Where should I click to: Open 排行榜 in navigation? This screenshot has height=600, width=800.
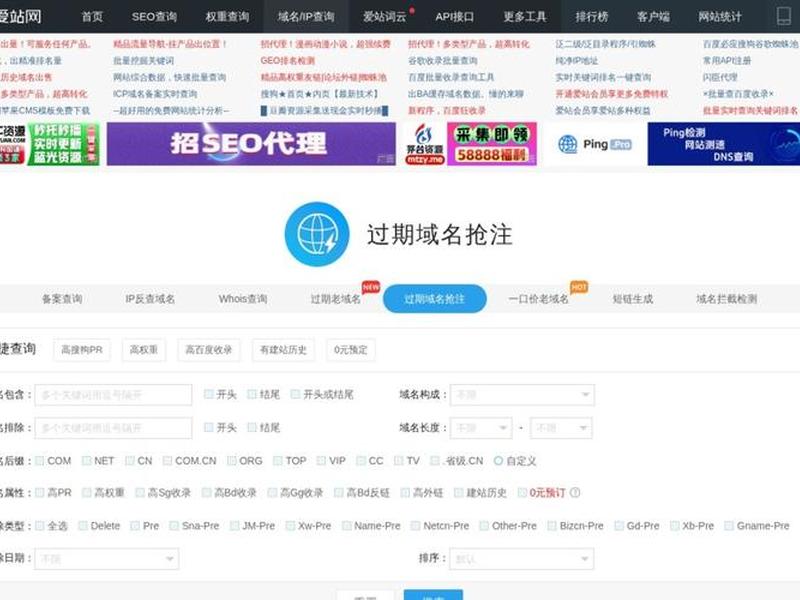click(x=592, y=17)
